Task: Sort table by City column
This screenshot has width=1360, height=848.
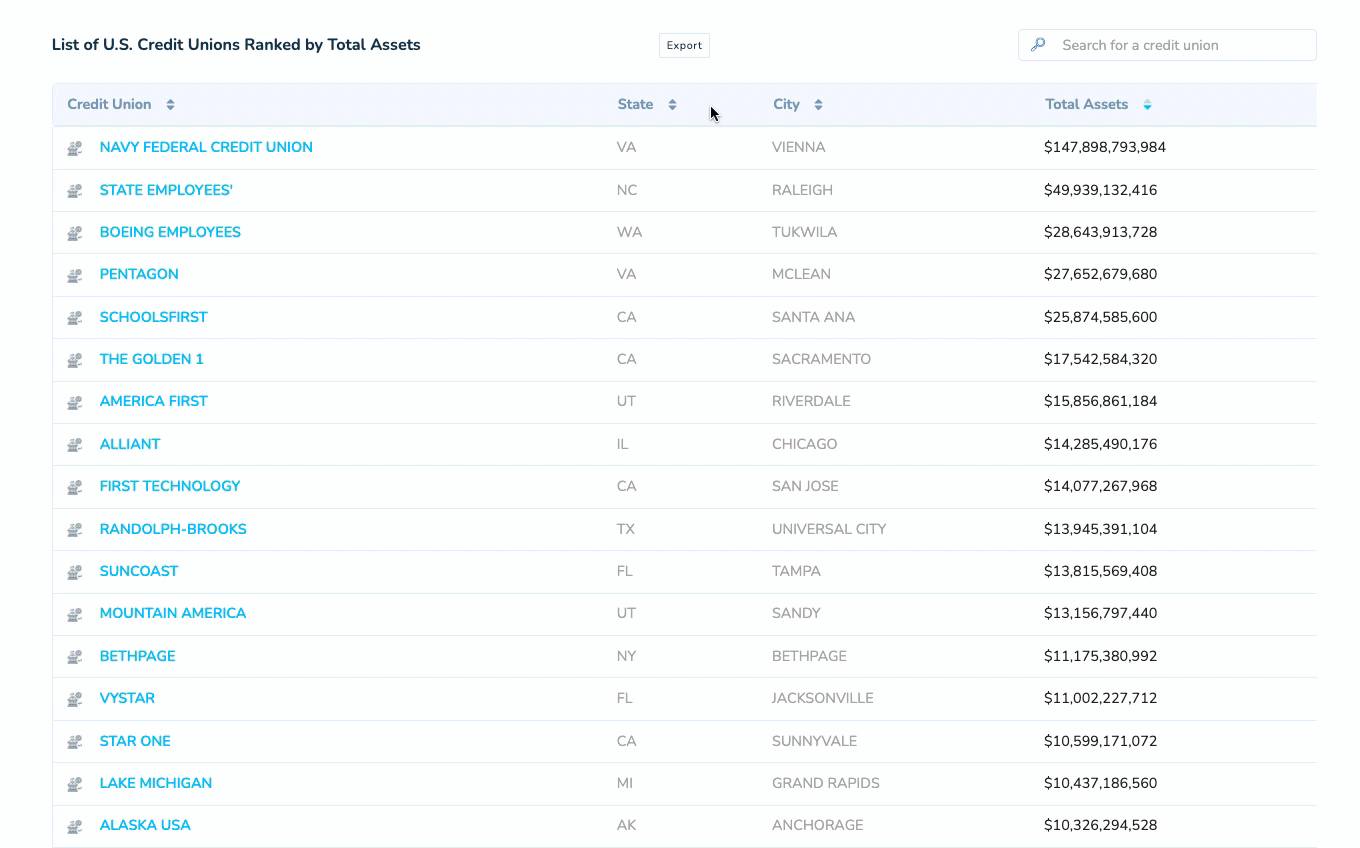Action: pos(818,105)
